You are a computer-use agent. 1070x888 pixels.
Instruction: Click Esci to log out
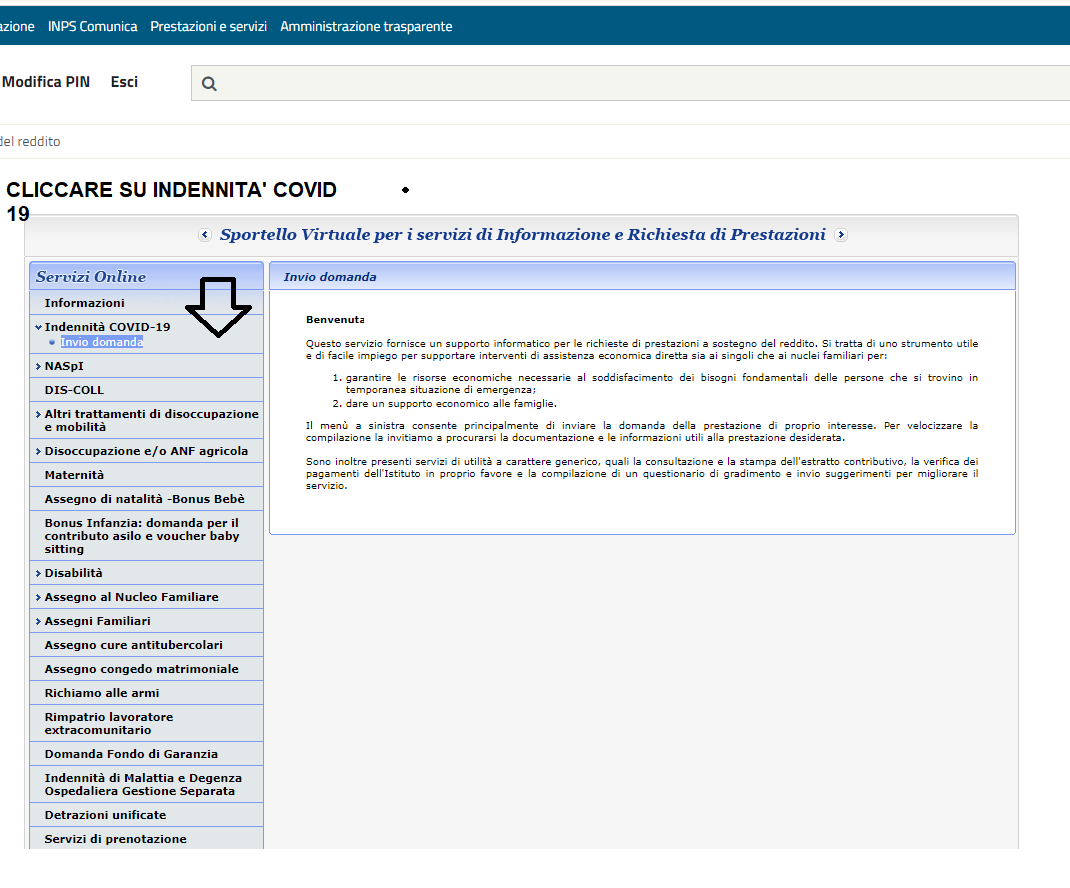(124, 82)
